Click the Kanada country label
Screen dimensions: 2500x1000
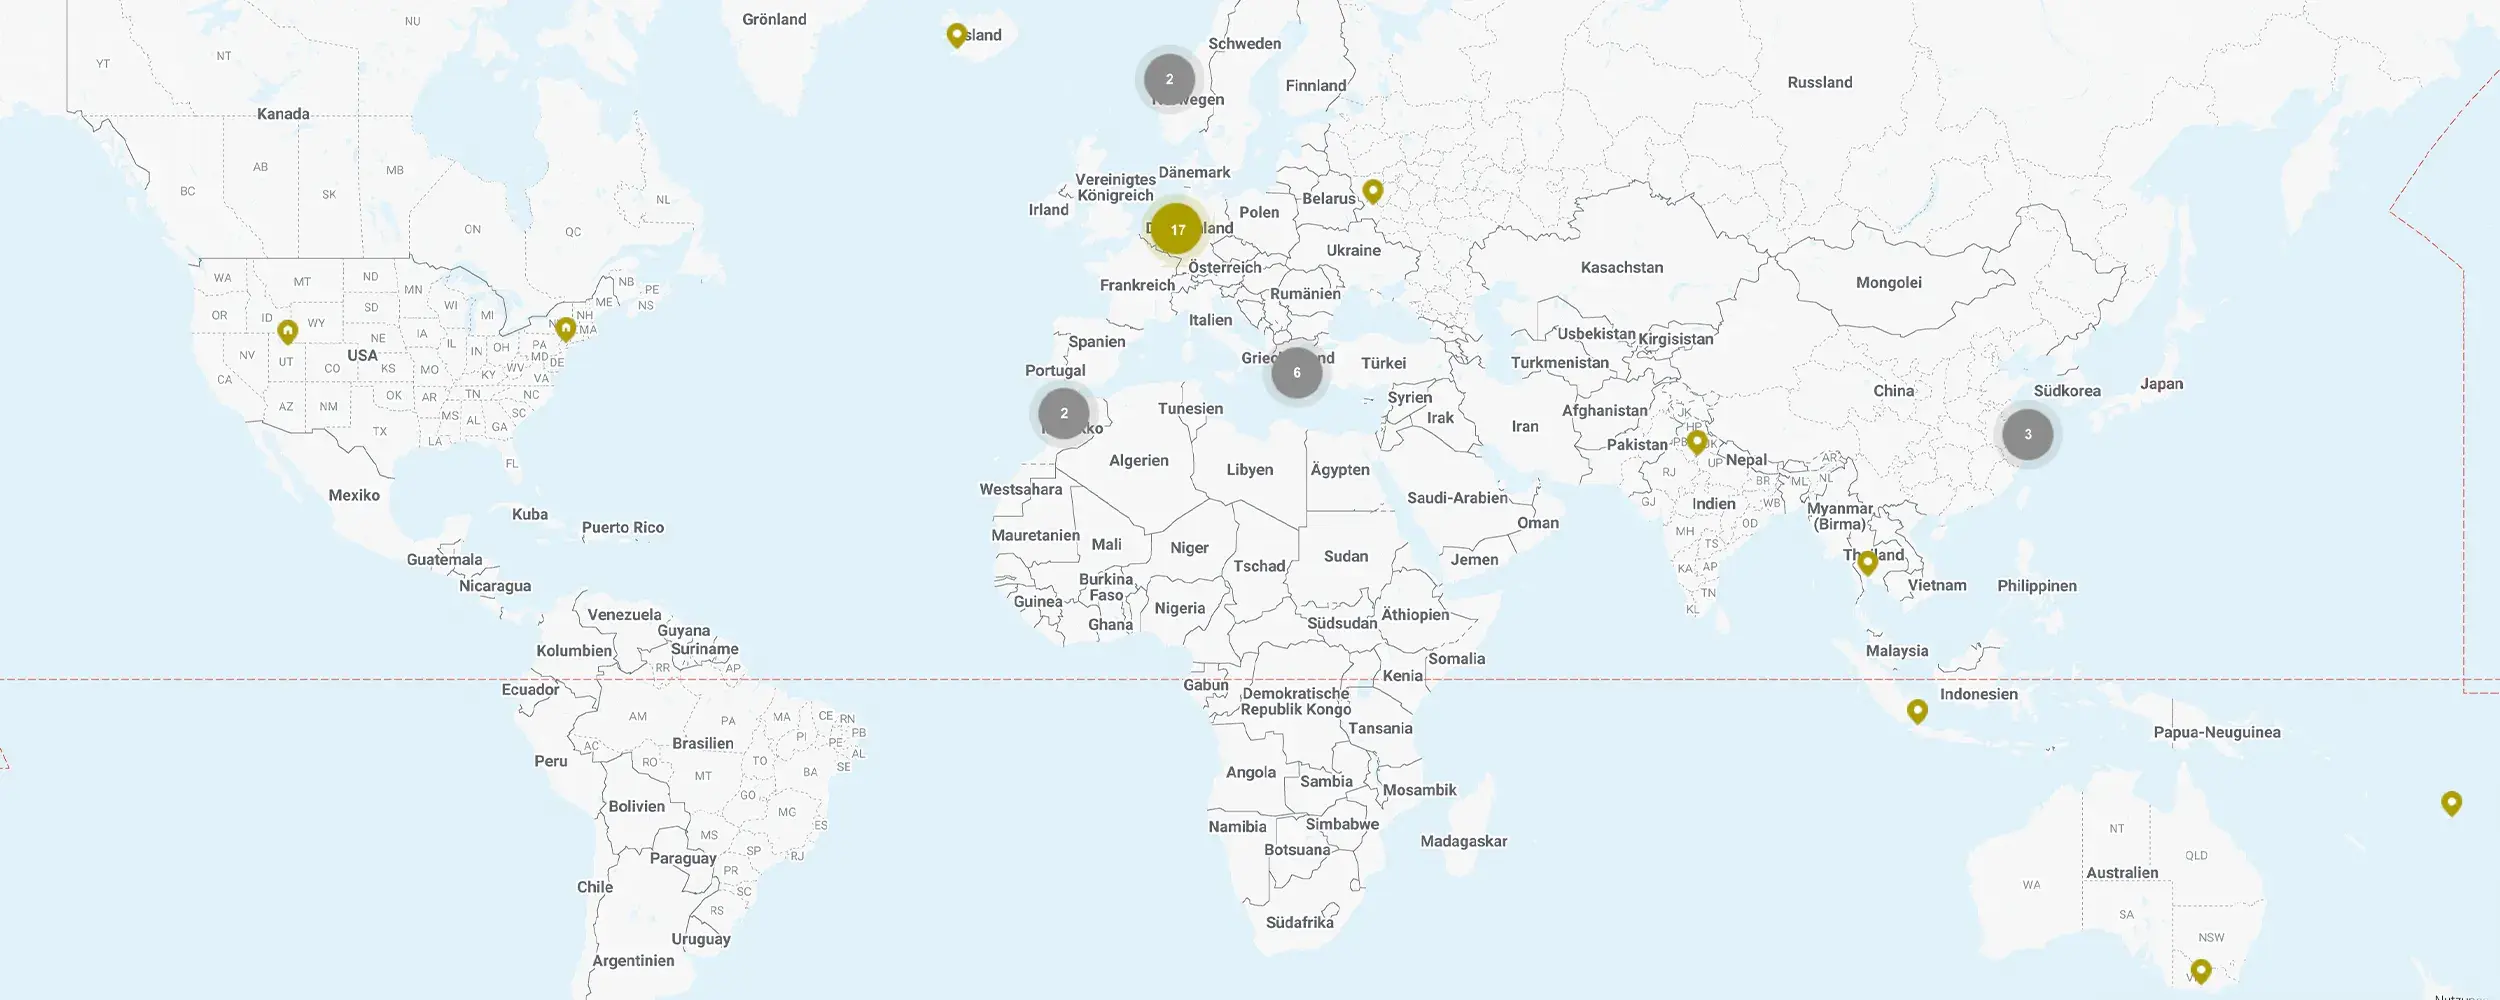(283, 114)
